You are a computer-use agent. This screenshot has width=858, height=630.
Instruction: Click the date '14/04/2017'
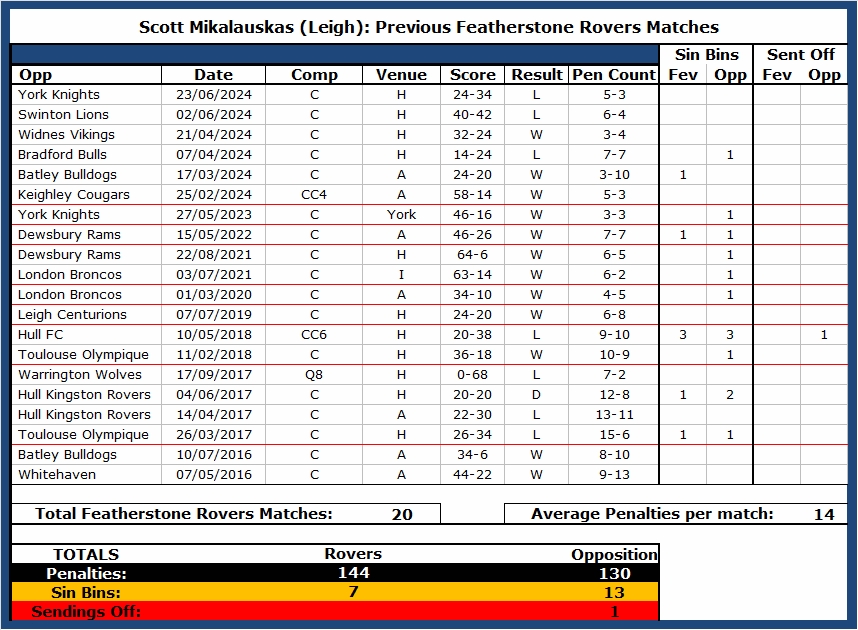pyautogui.click(x=213, y=415)
